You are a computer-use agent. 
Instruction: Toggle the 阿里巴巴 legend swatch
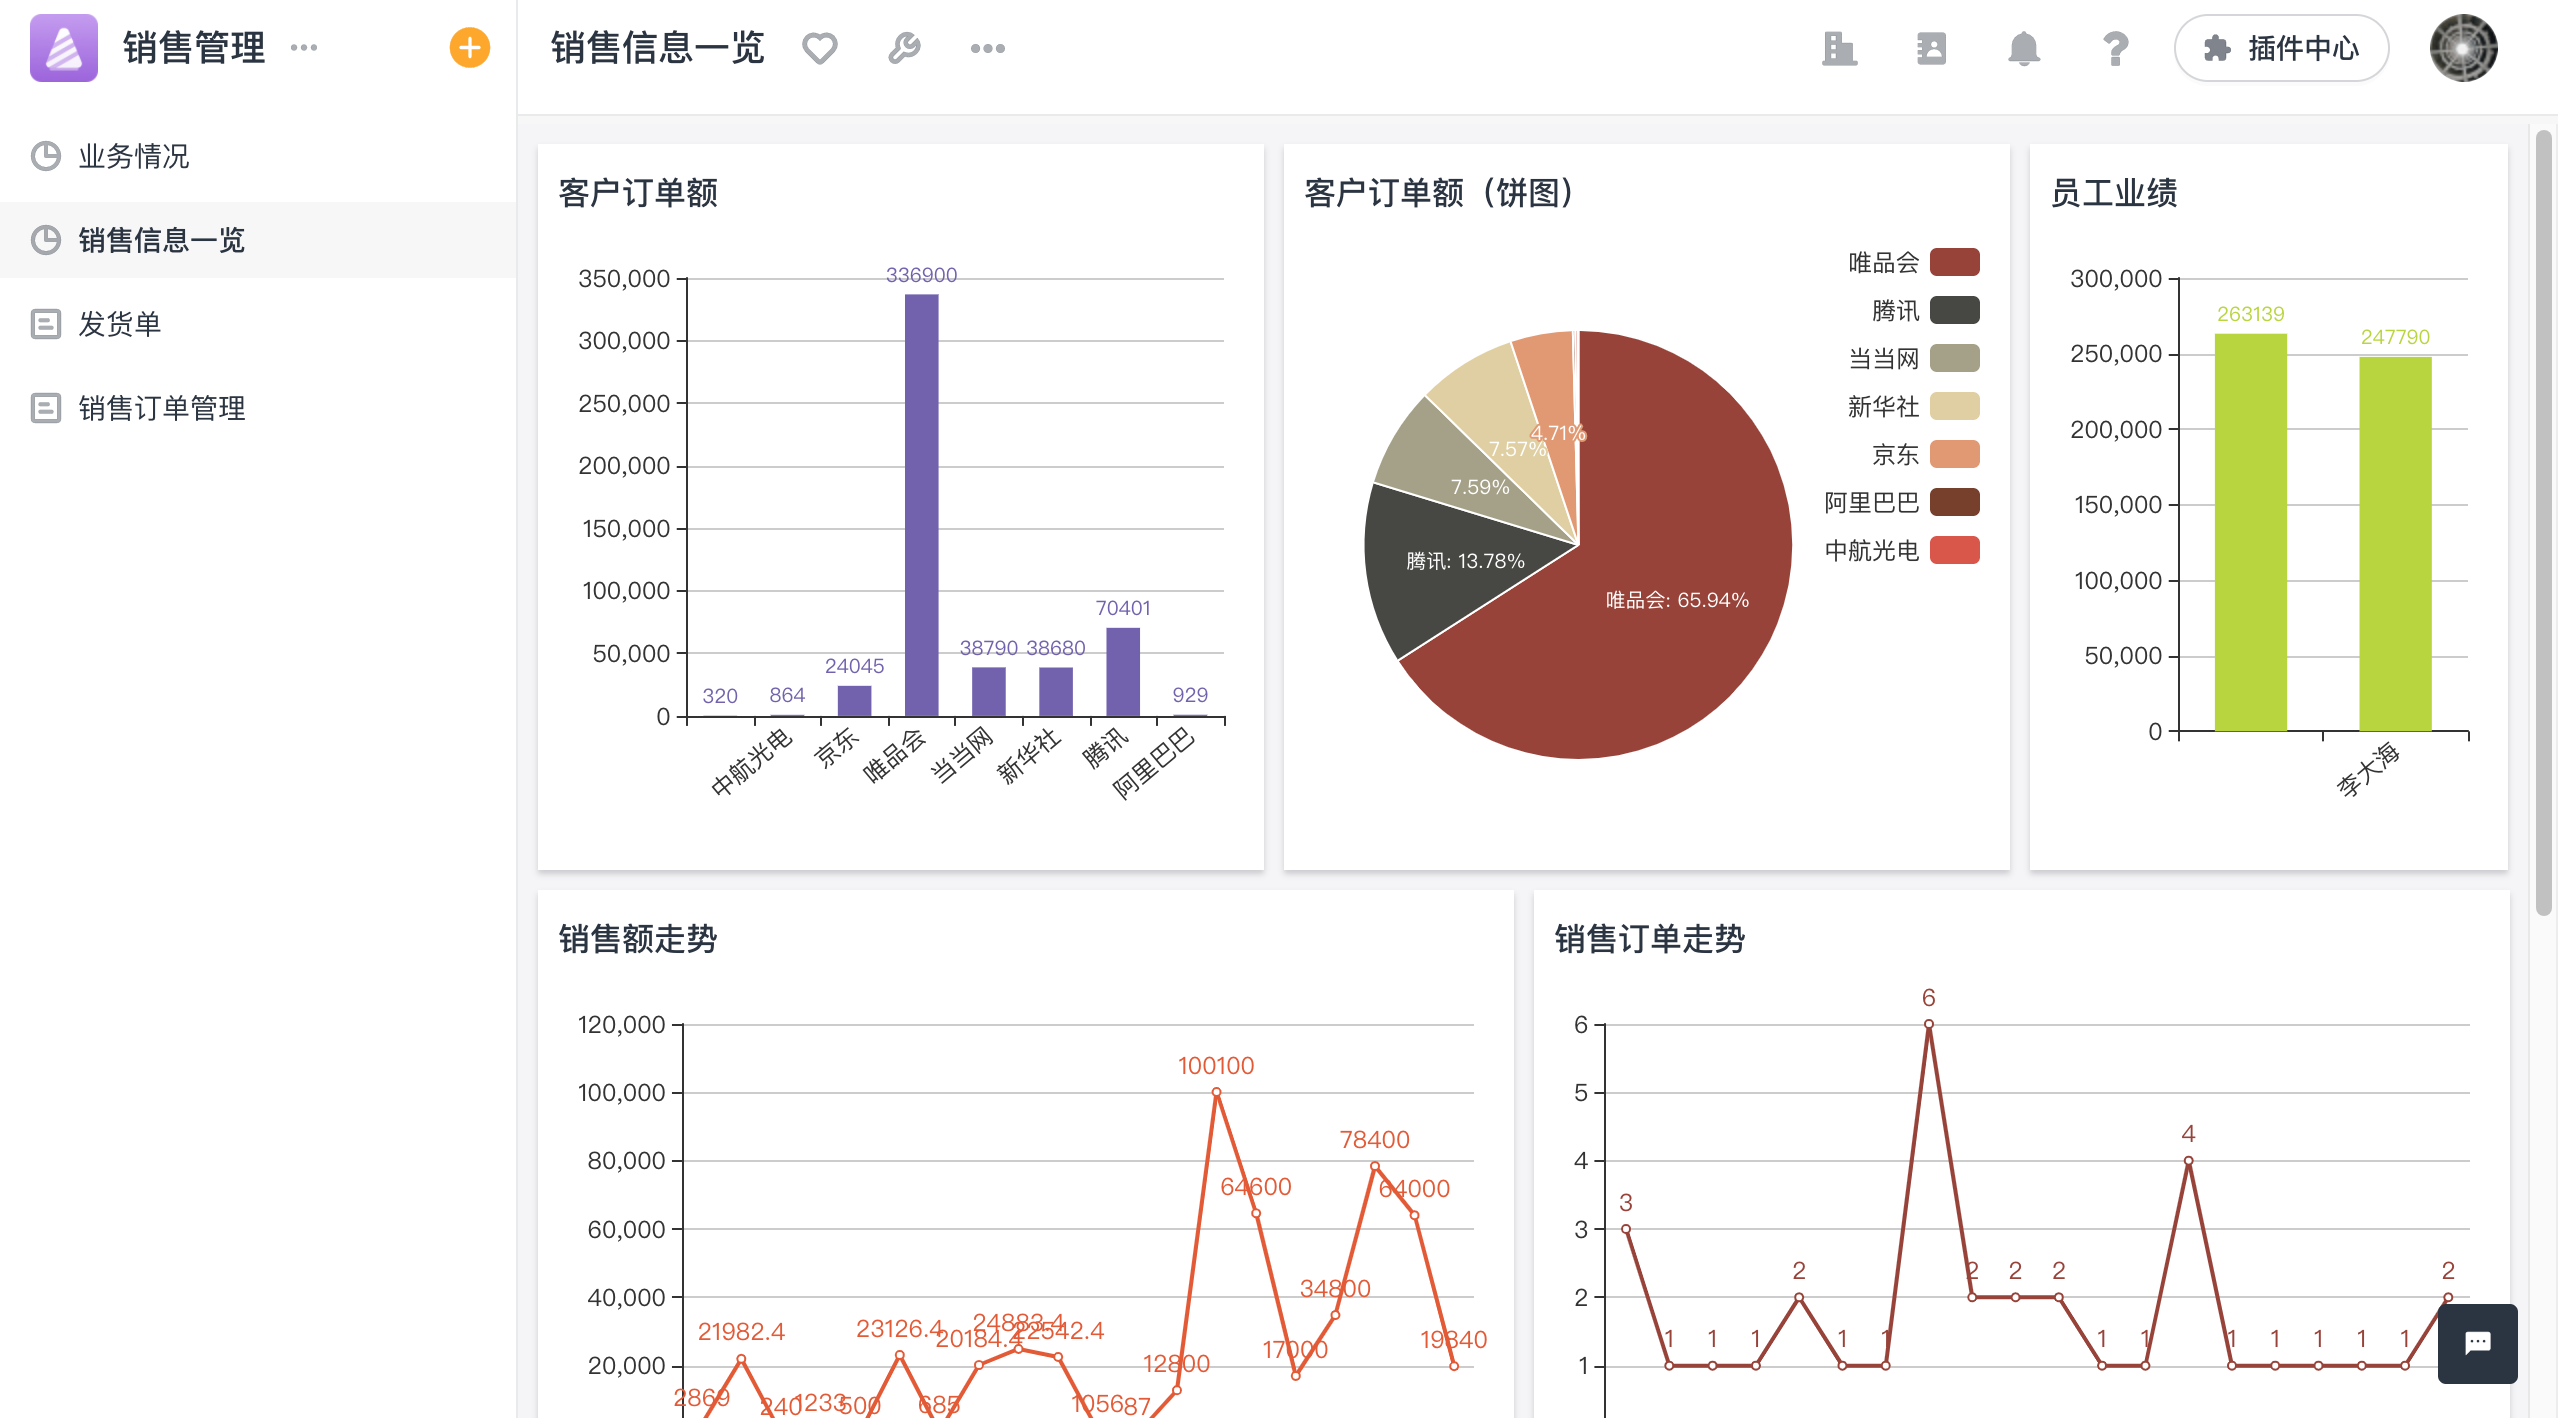pyautogui.click(x=1954, y=502)
